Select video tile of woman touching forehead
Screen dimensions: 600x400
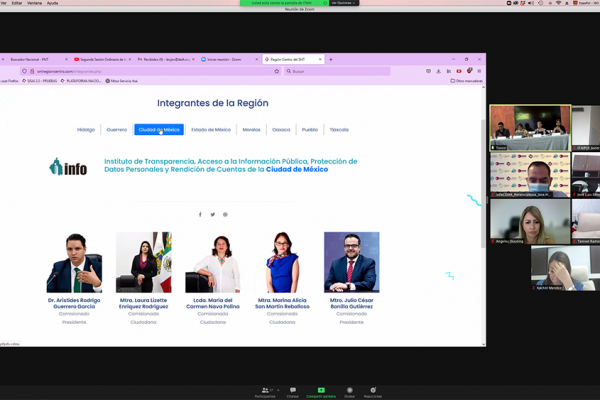[x=566, y=268]
